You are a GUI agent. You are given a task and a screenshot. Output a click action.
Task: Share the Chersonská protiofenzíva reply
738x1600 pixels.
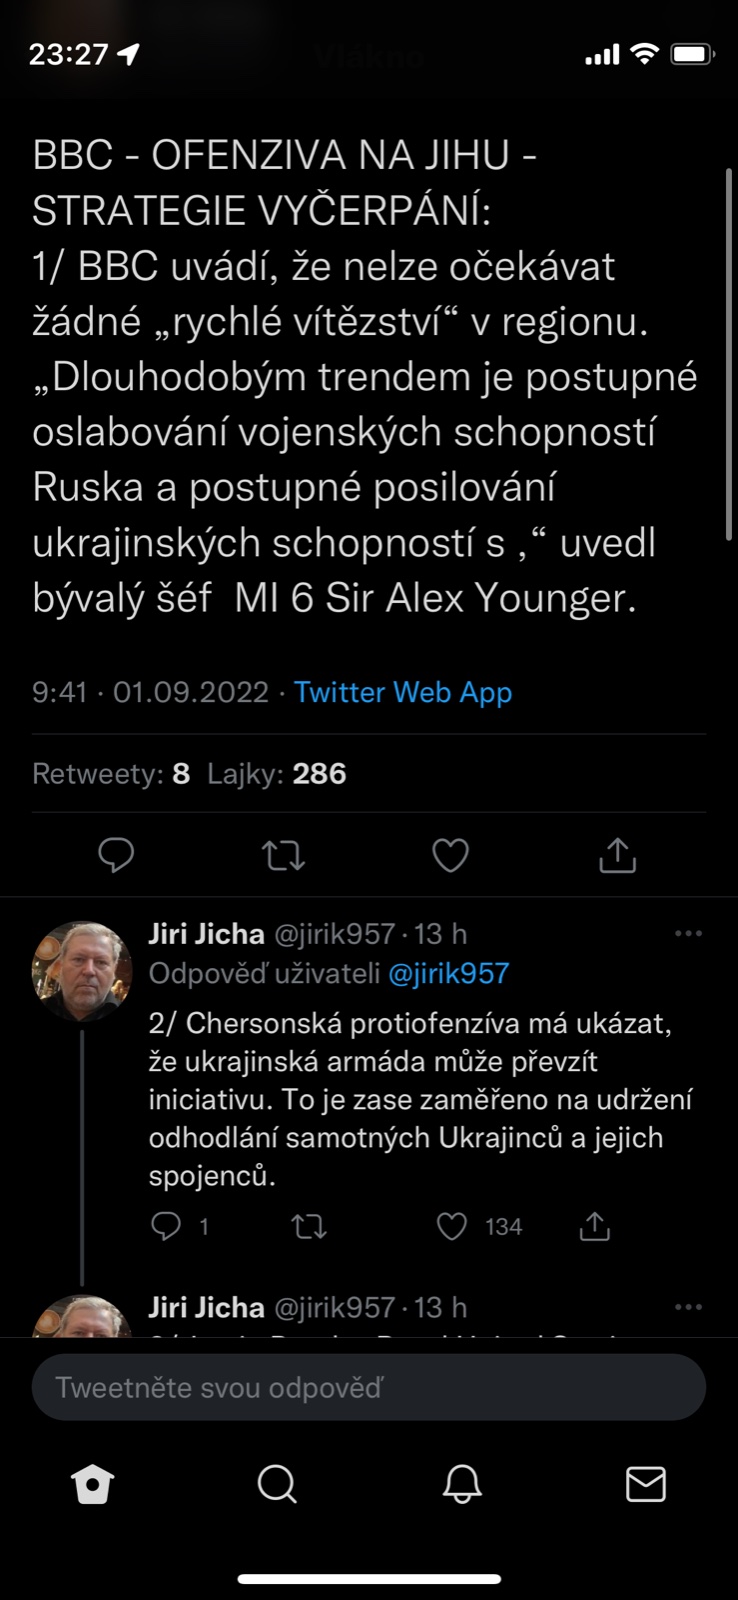(595, 1226)
